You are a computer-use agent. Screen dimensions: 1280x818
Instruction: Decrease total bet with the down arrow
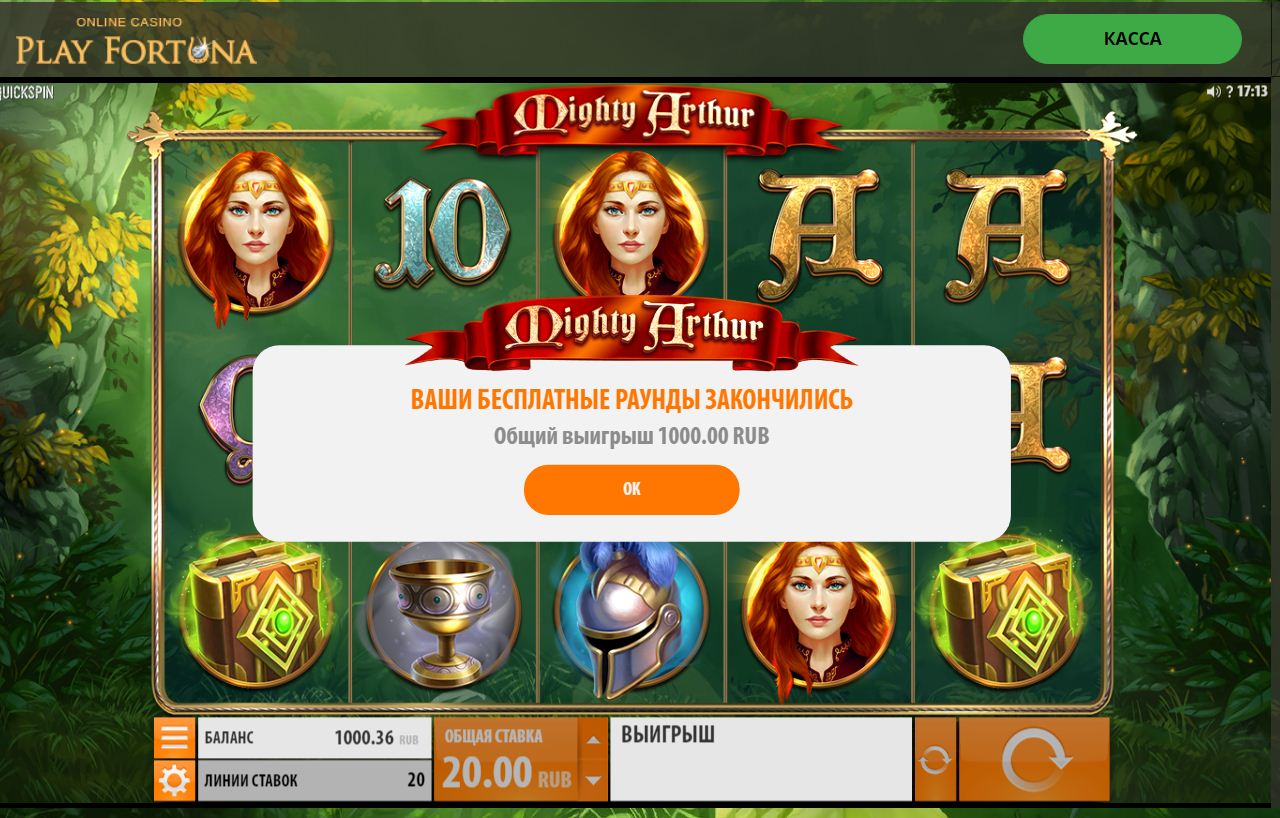point(593,780)
